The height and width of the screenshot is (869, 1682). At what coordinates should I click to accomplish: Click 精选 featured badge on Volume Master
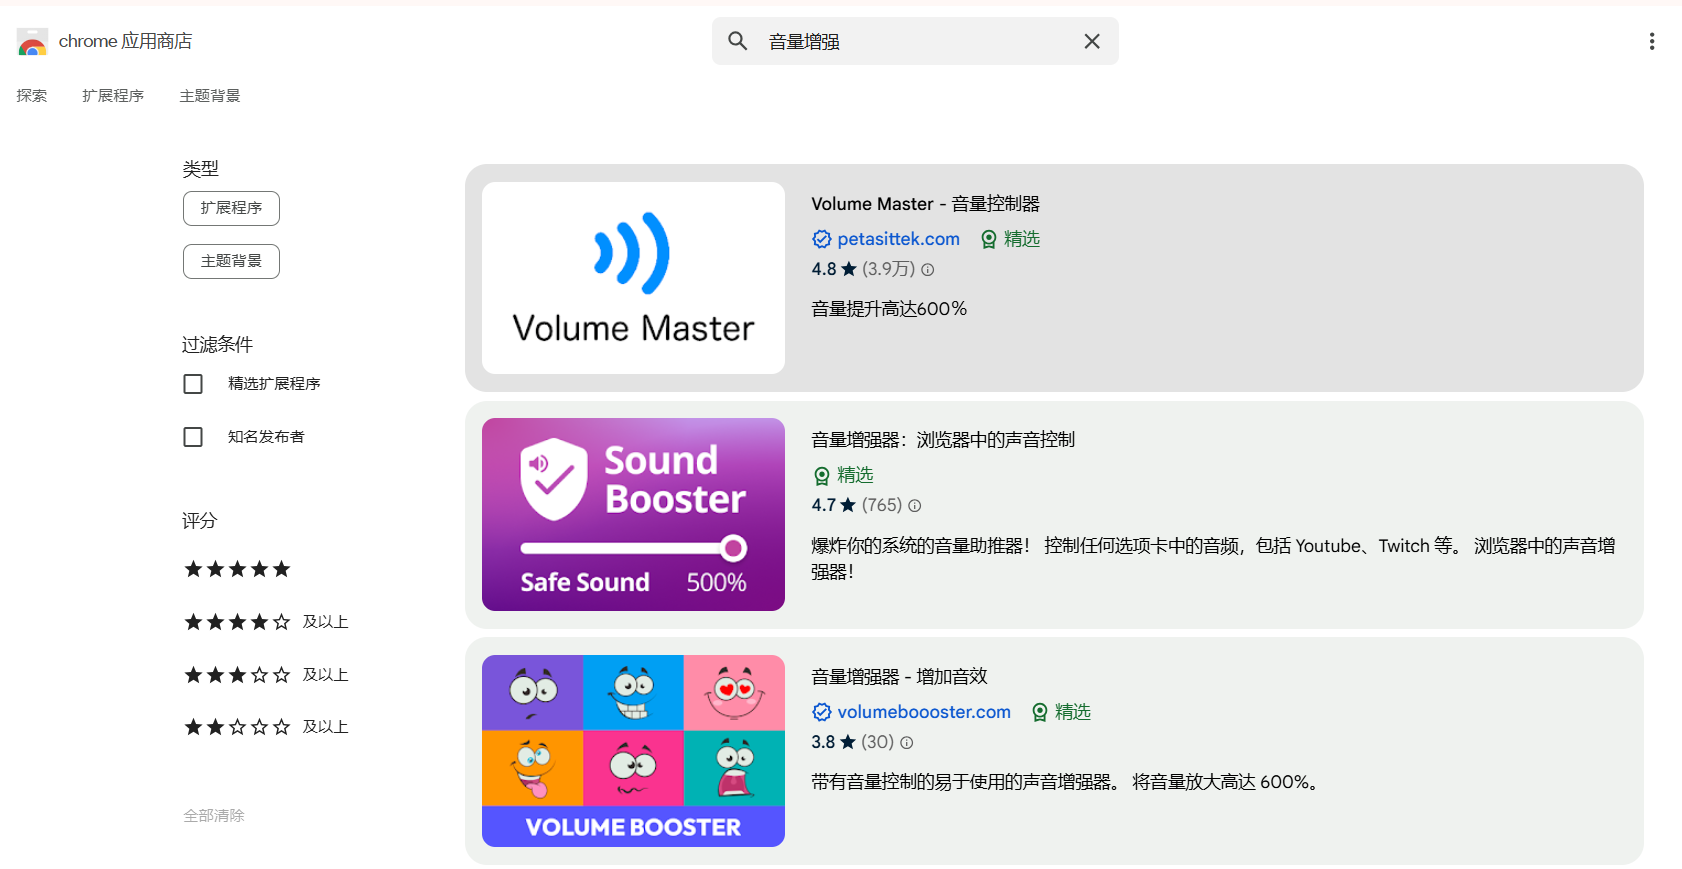tap(1010, 239)
